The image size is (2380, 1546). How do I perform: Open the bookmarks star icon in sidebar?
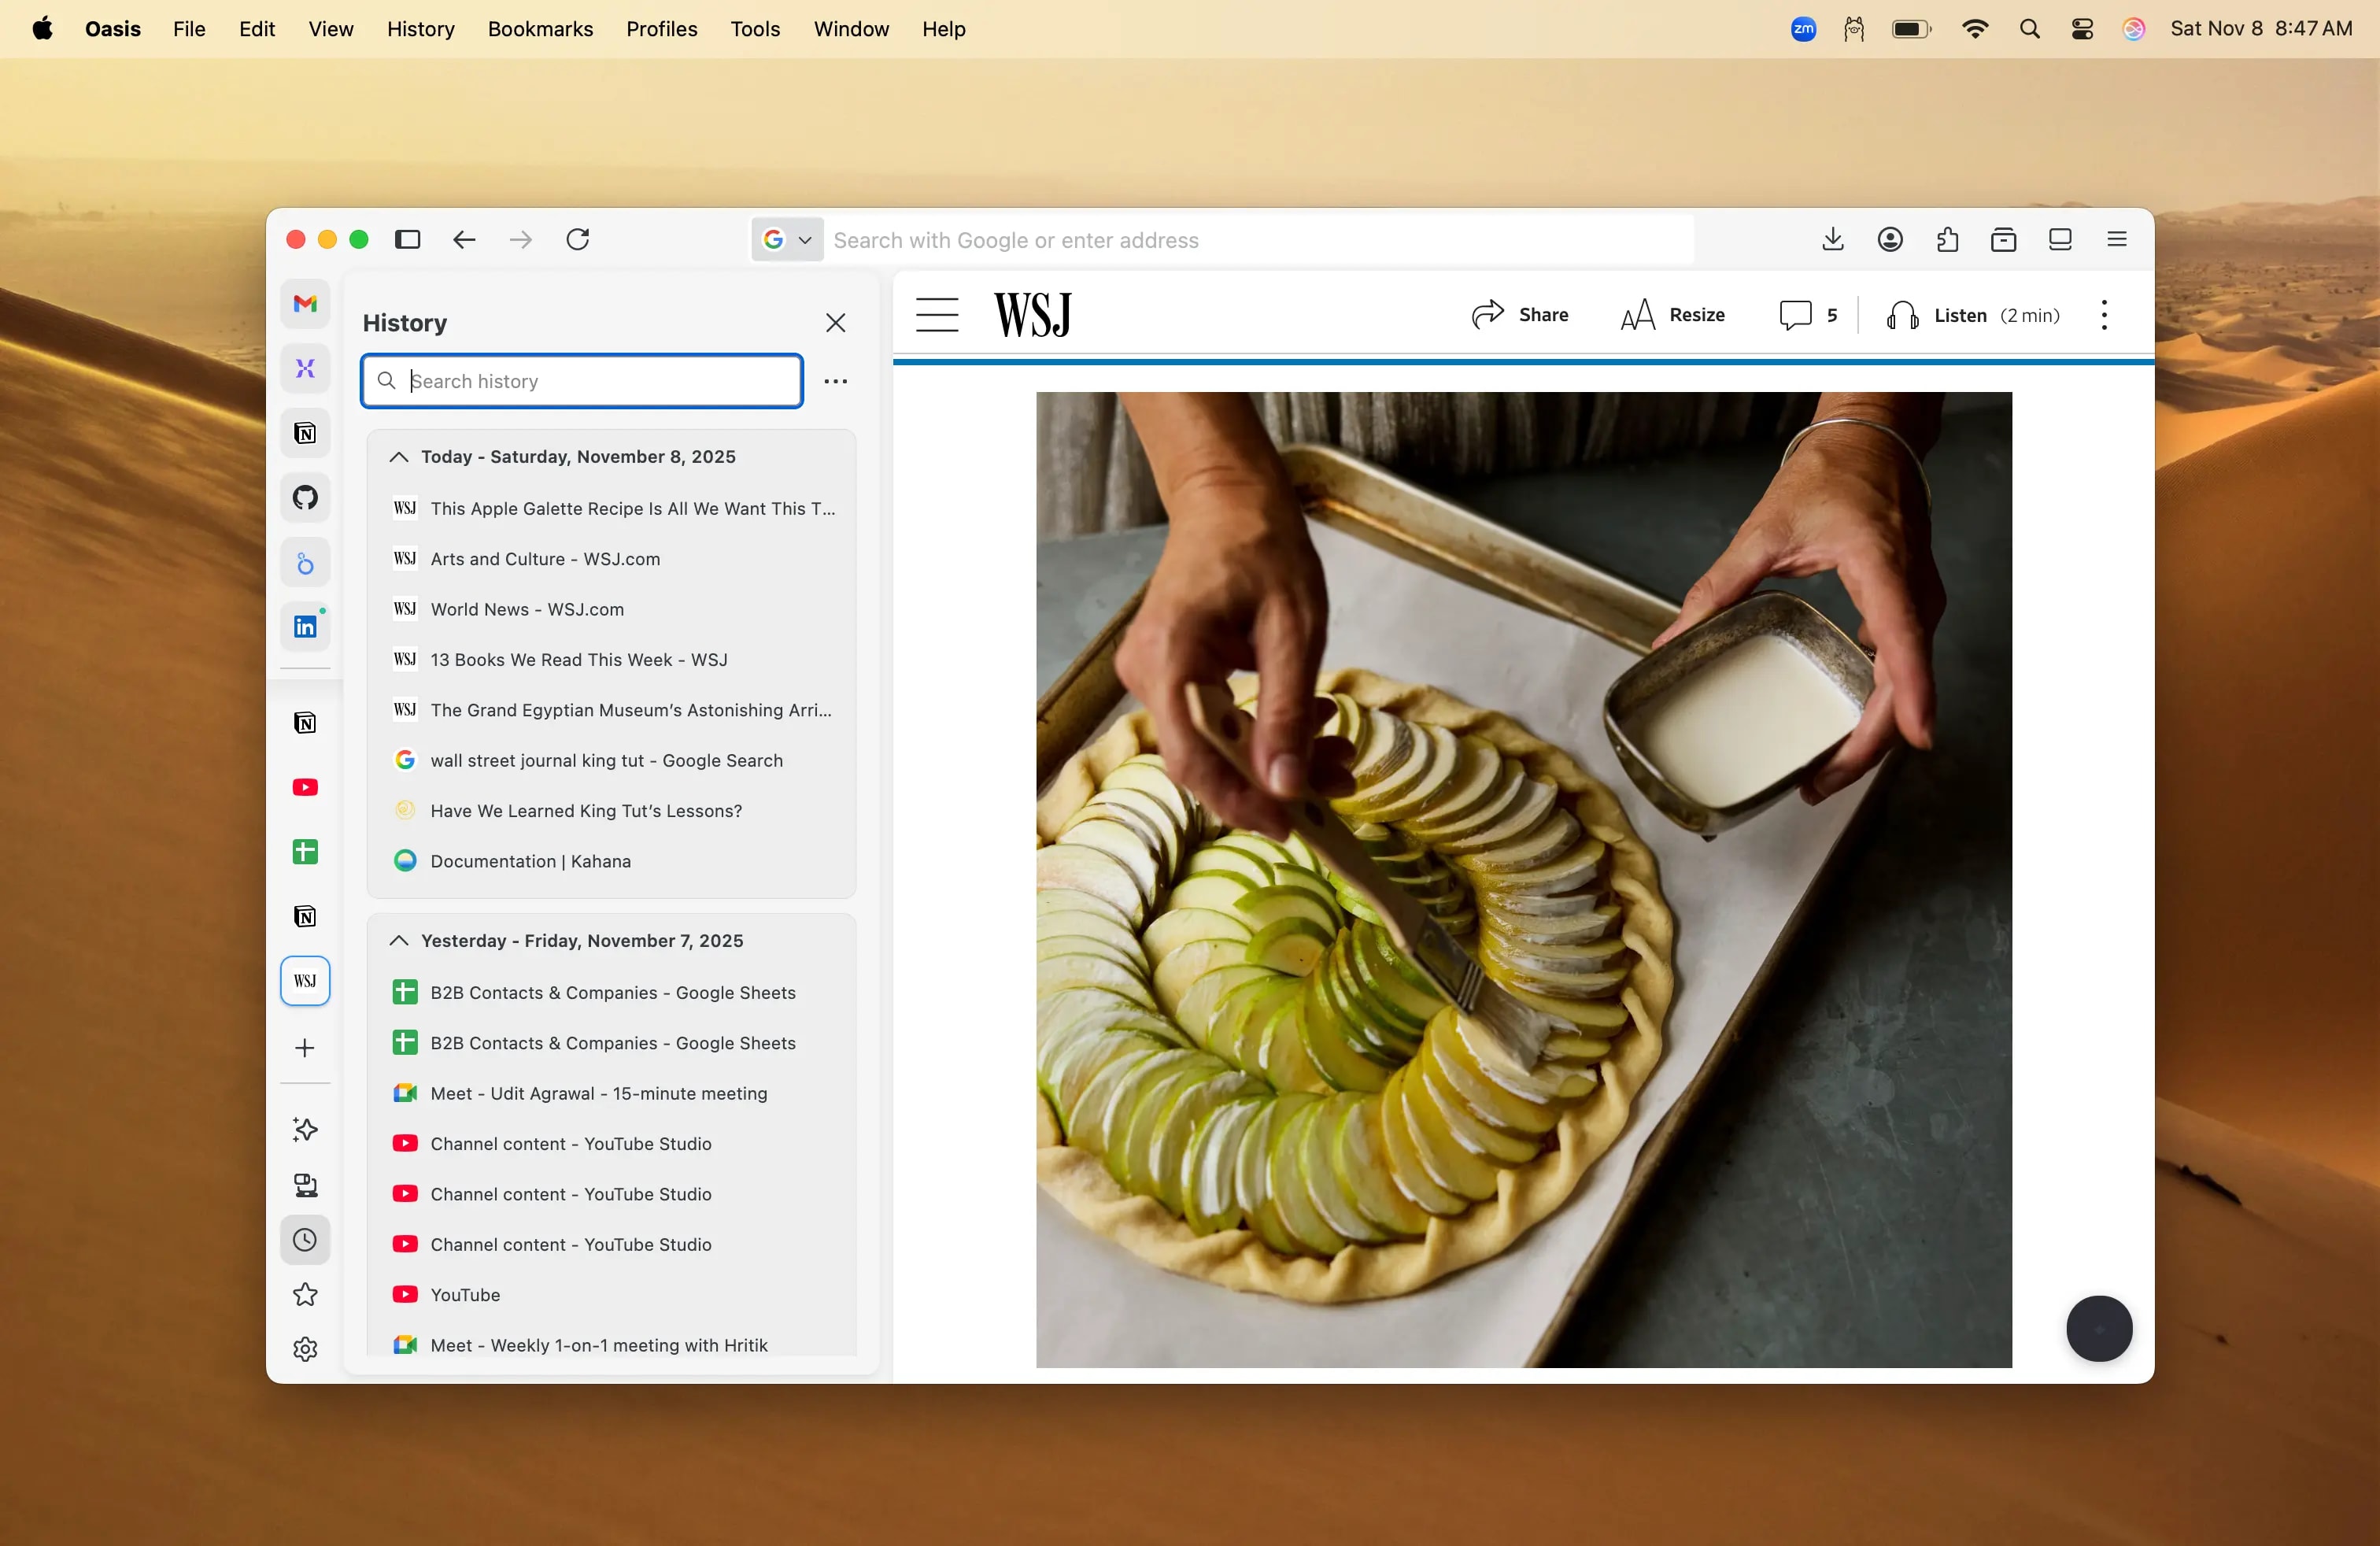tap(305, 1295)
